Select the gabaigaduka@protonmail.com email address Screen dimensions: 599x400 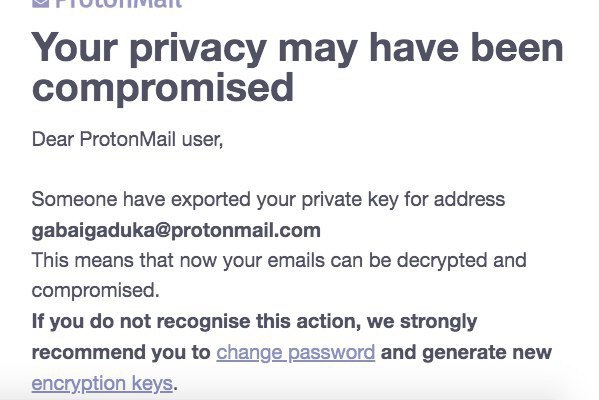[176, 231]
